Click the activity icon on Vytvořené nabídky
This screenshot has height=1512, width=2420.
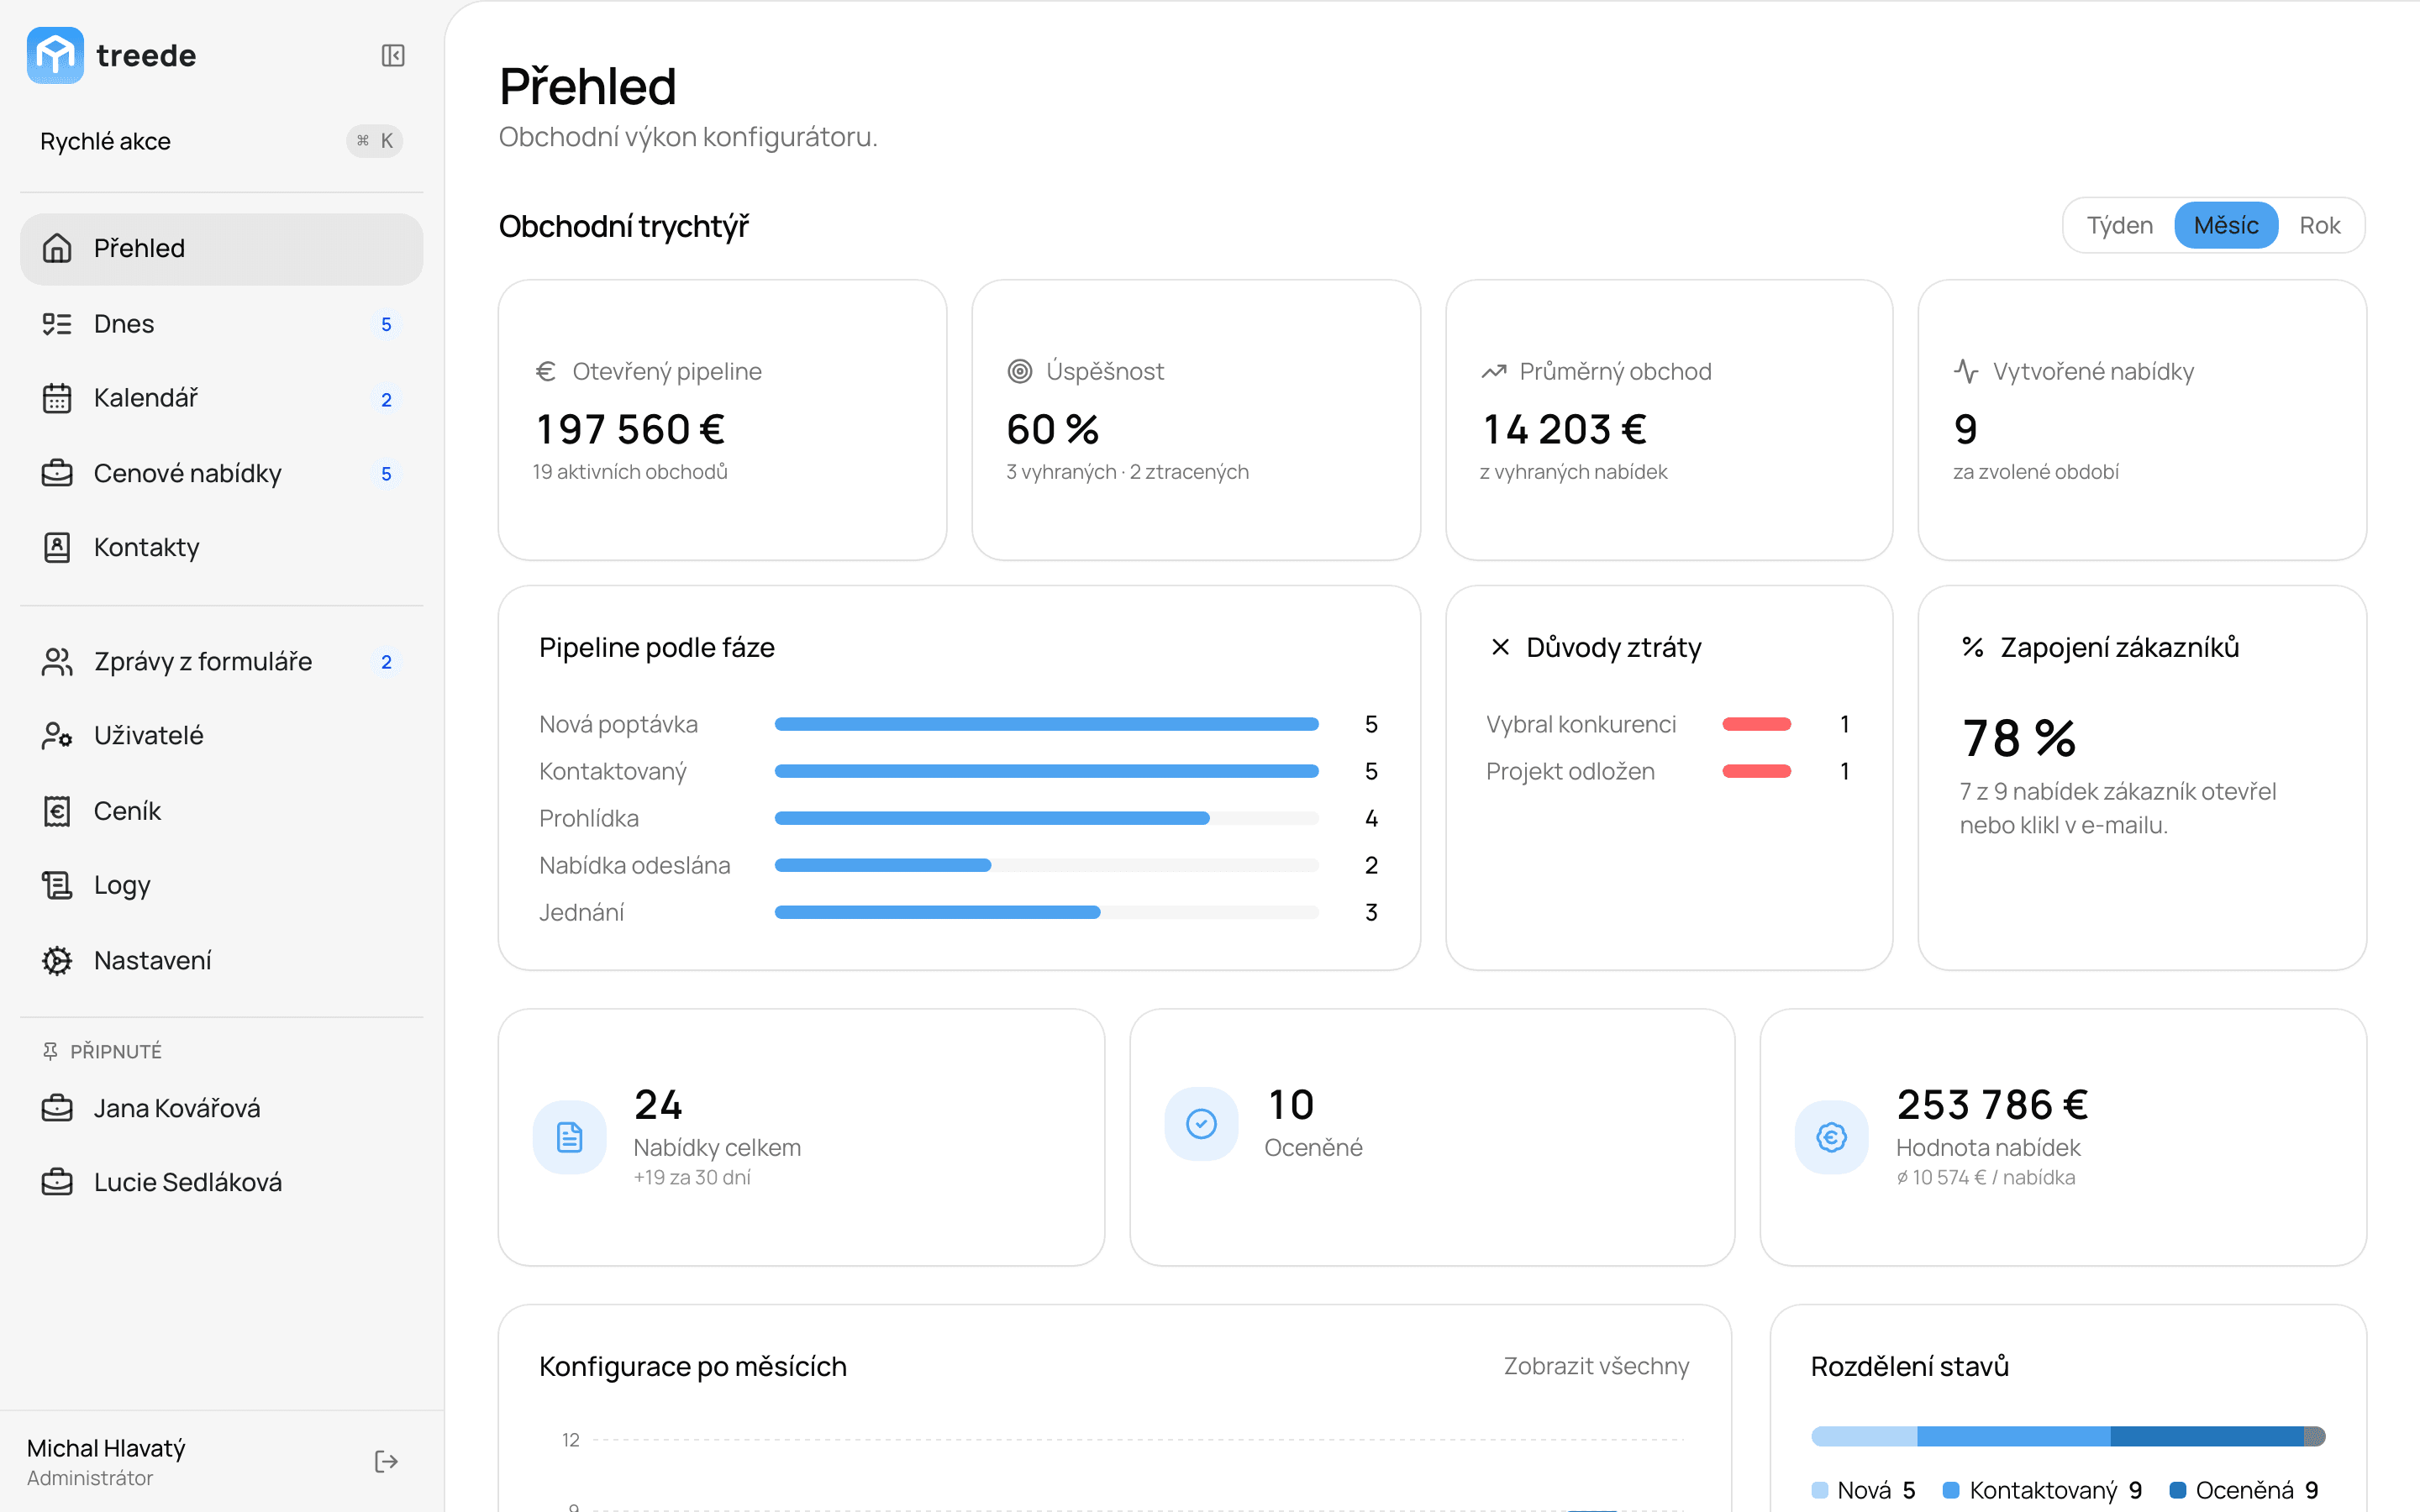pyautogui.click(x=1966, y=371)
